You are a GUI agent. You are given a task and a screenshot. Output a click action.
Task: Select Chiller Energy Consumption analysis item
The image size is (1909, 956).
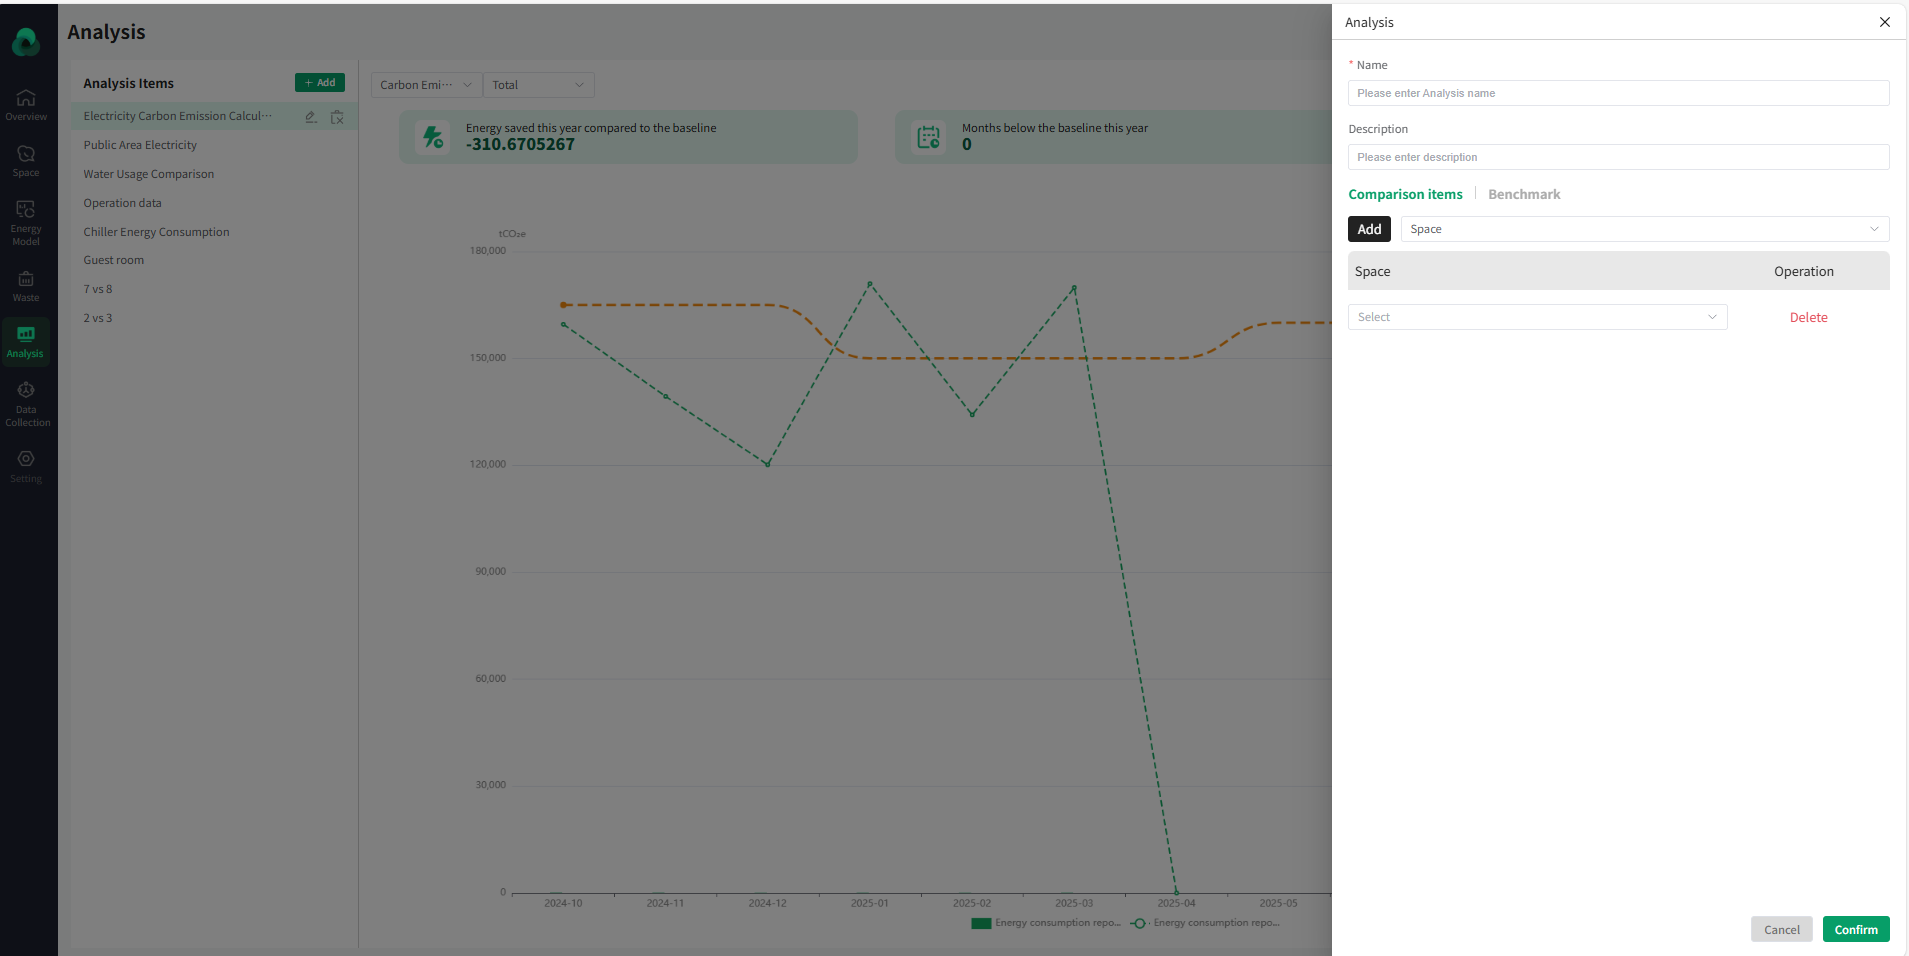[157, 232]
